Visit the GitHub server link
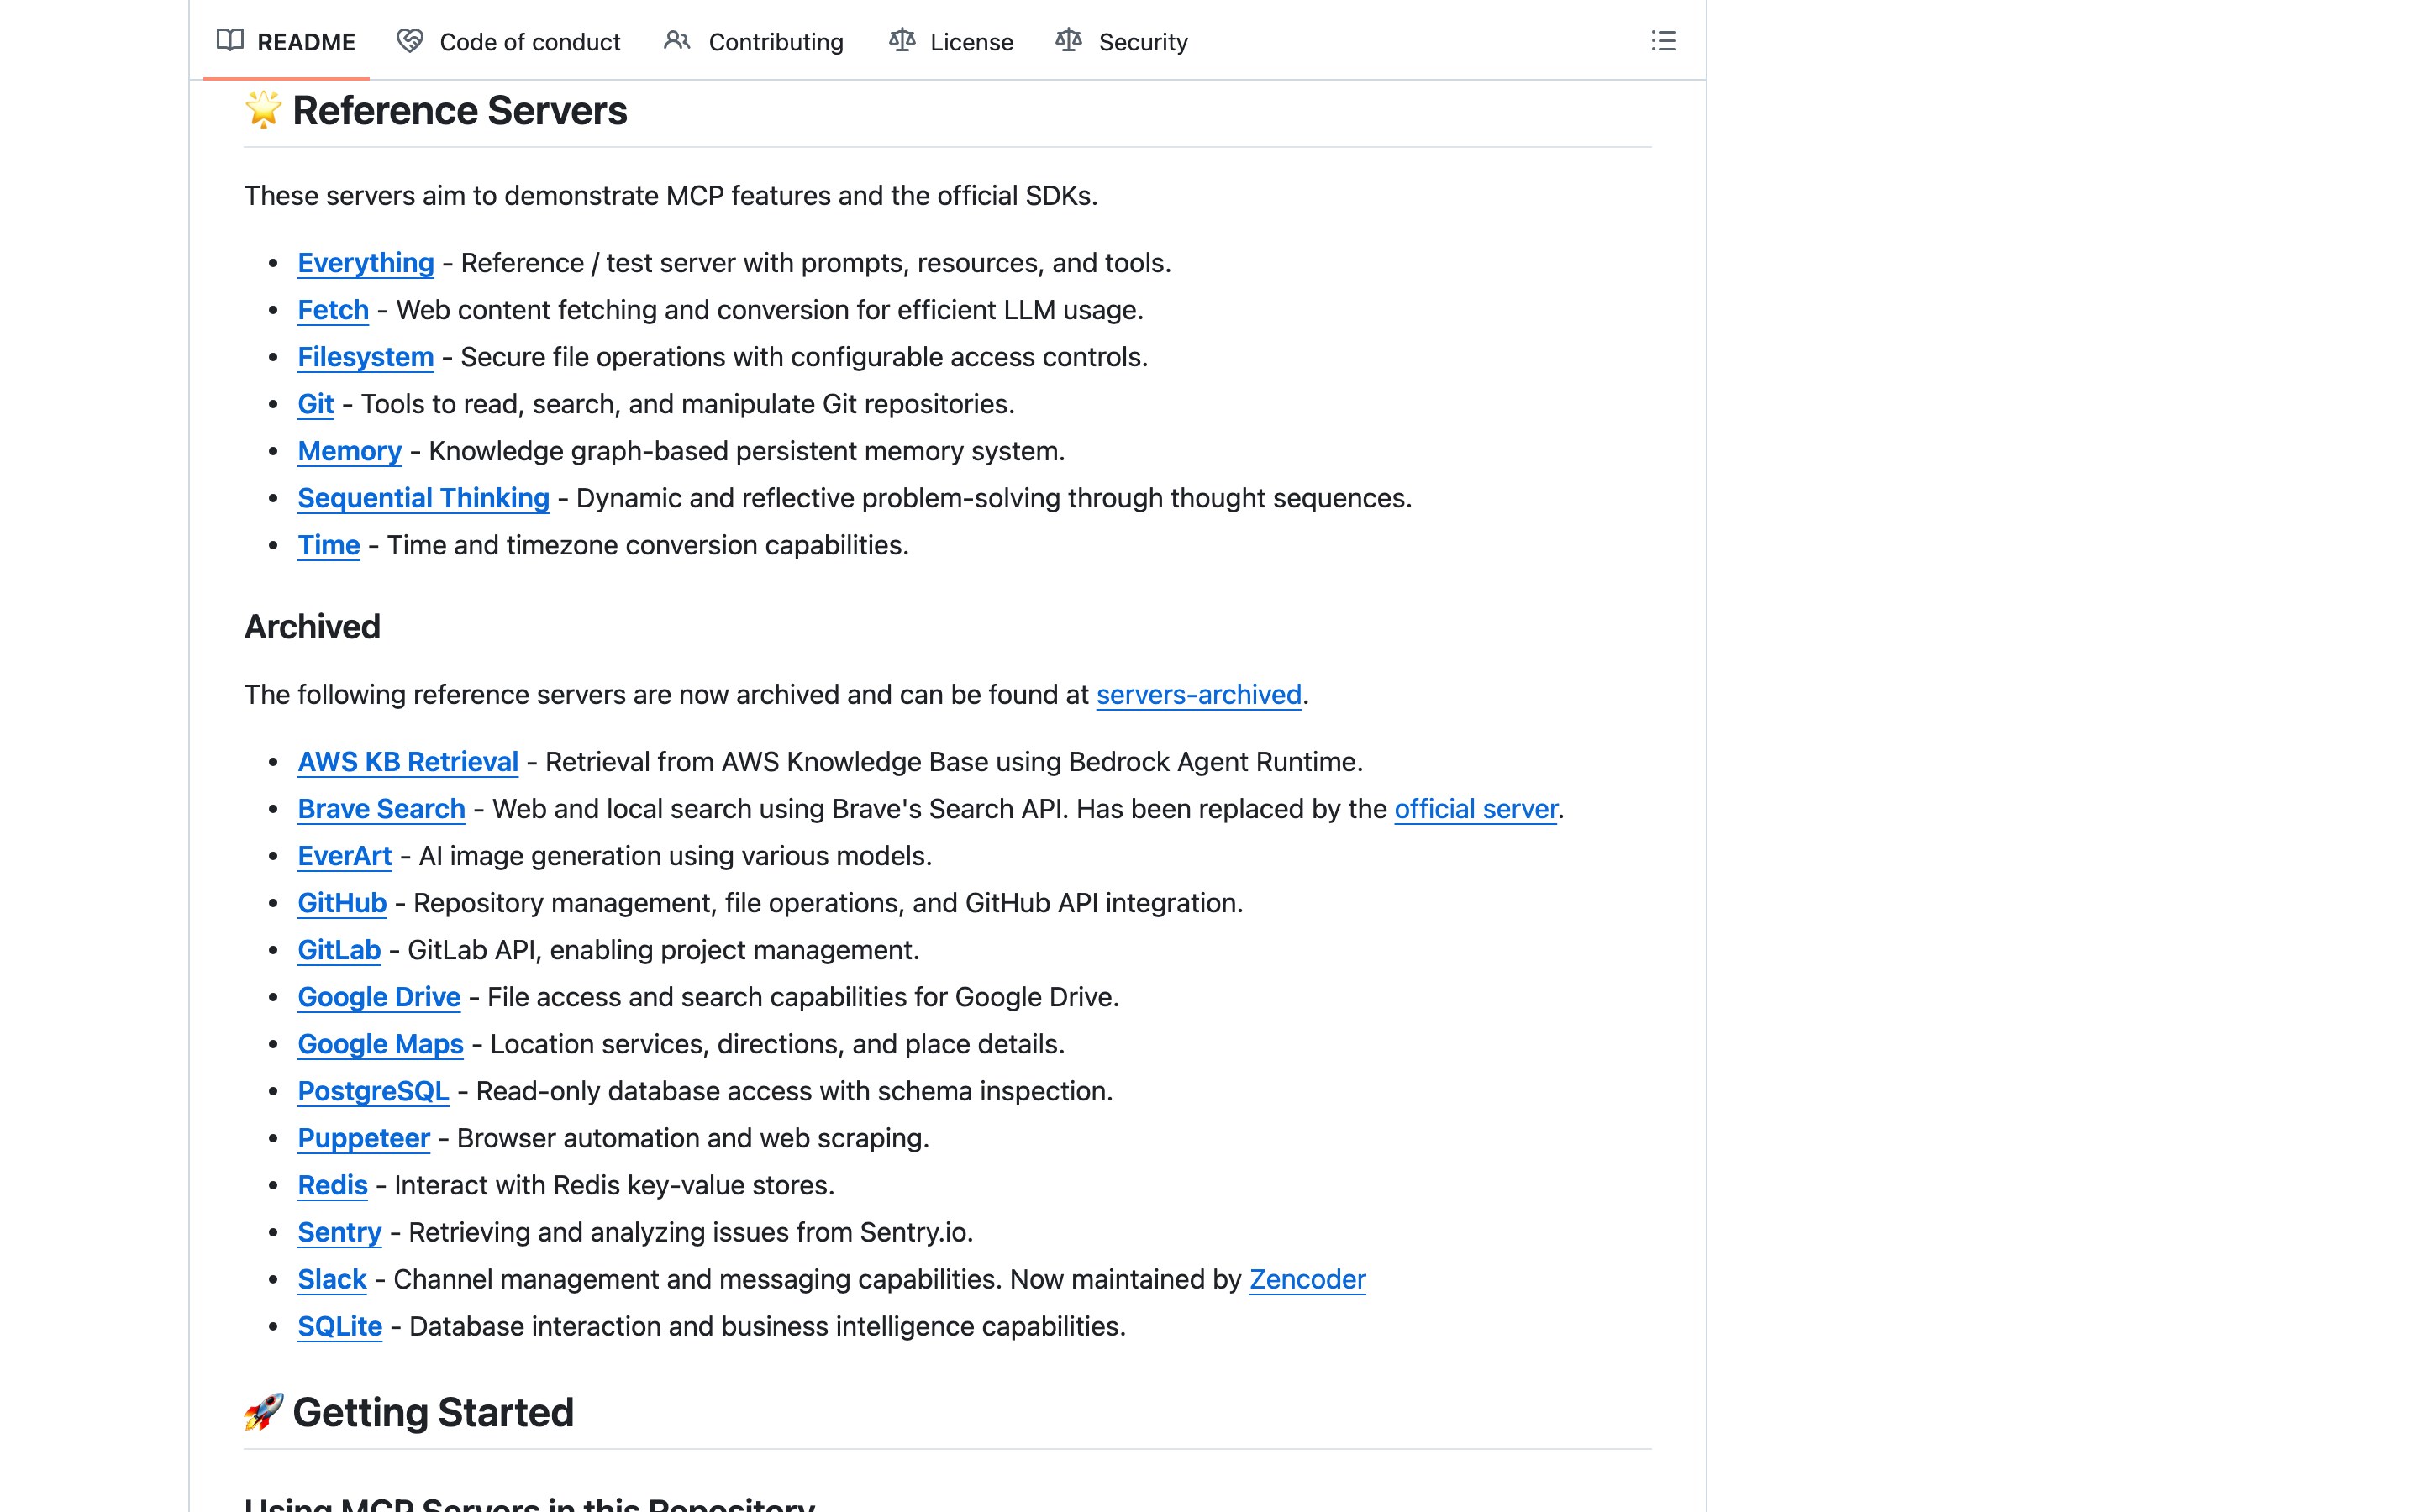The width and height of the screenshot is (2420, 1512). [x=342, y=903]
